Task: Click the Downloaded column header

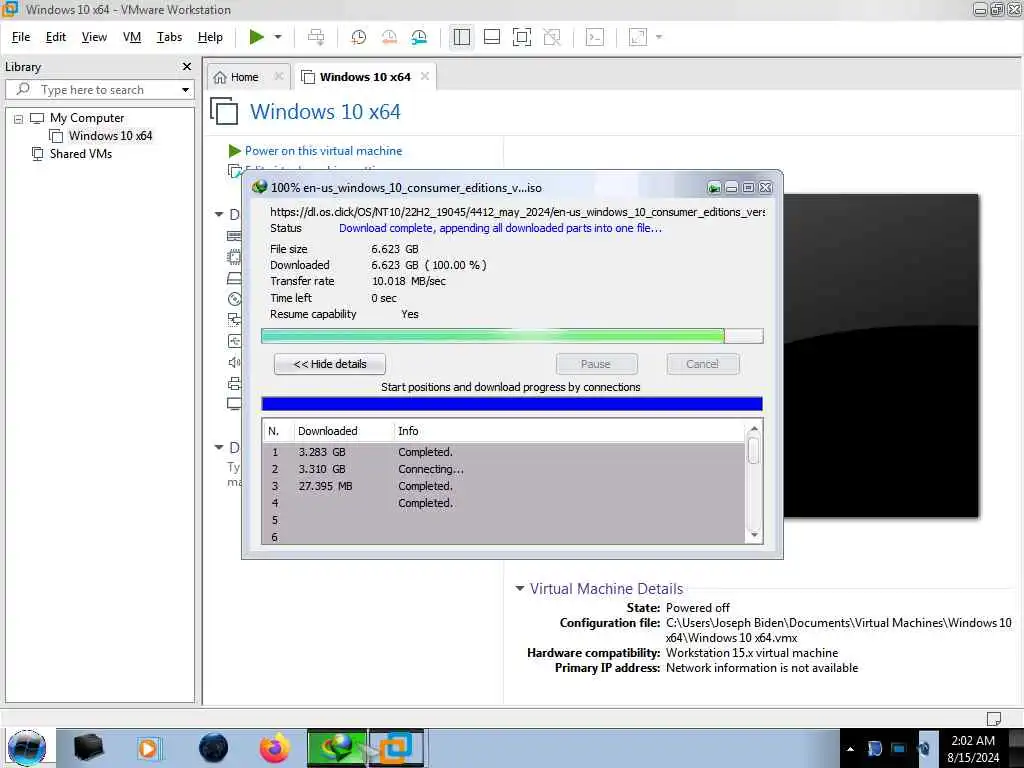Action: tap(328, 431)
